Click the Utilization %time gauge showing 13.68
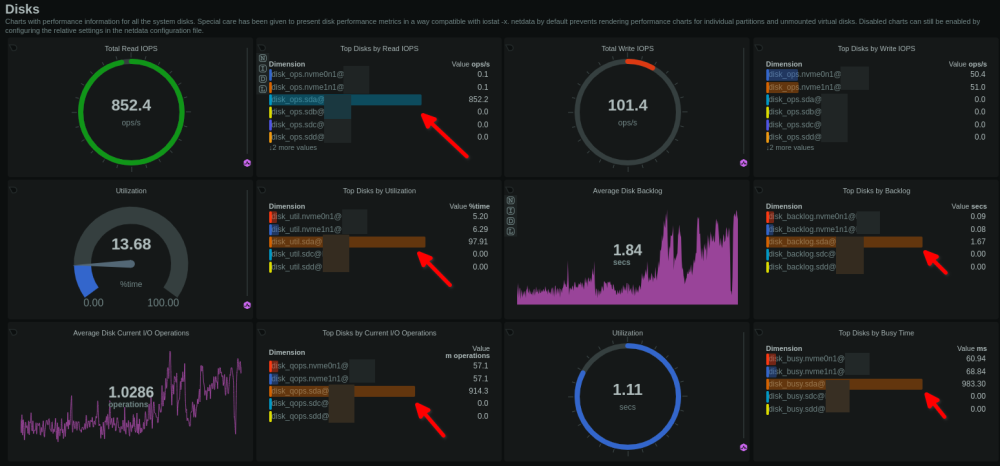 pyautogui.click(x=131, y=252)
